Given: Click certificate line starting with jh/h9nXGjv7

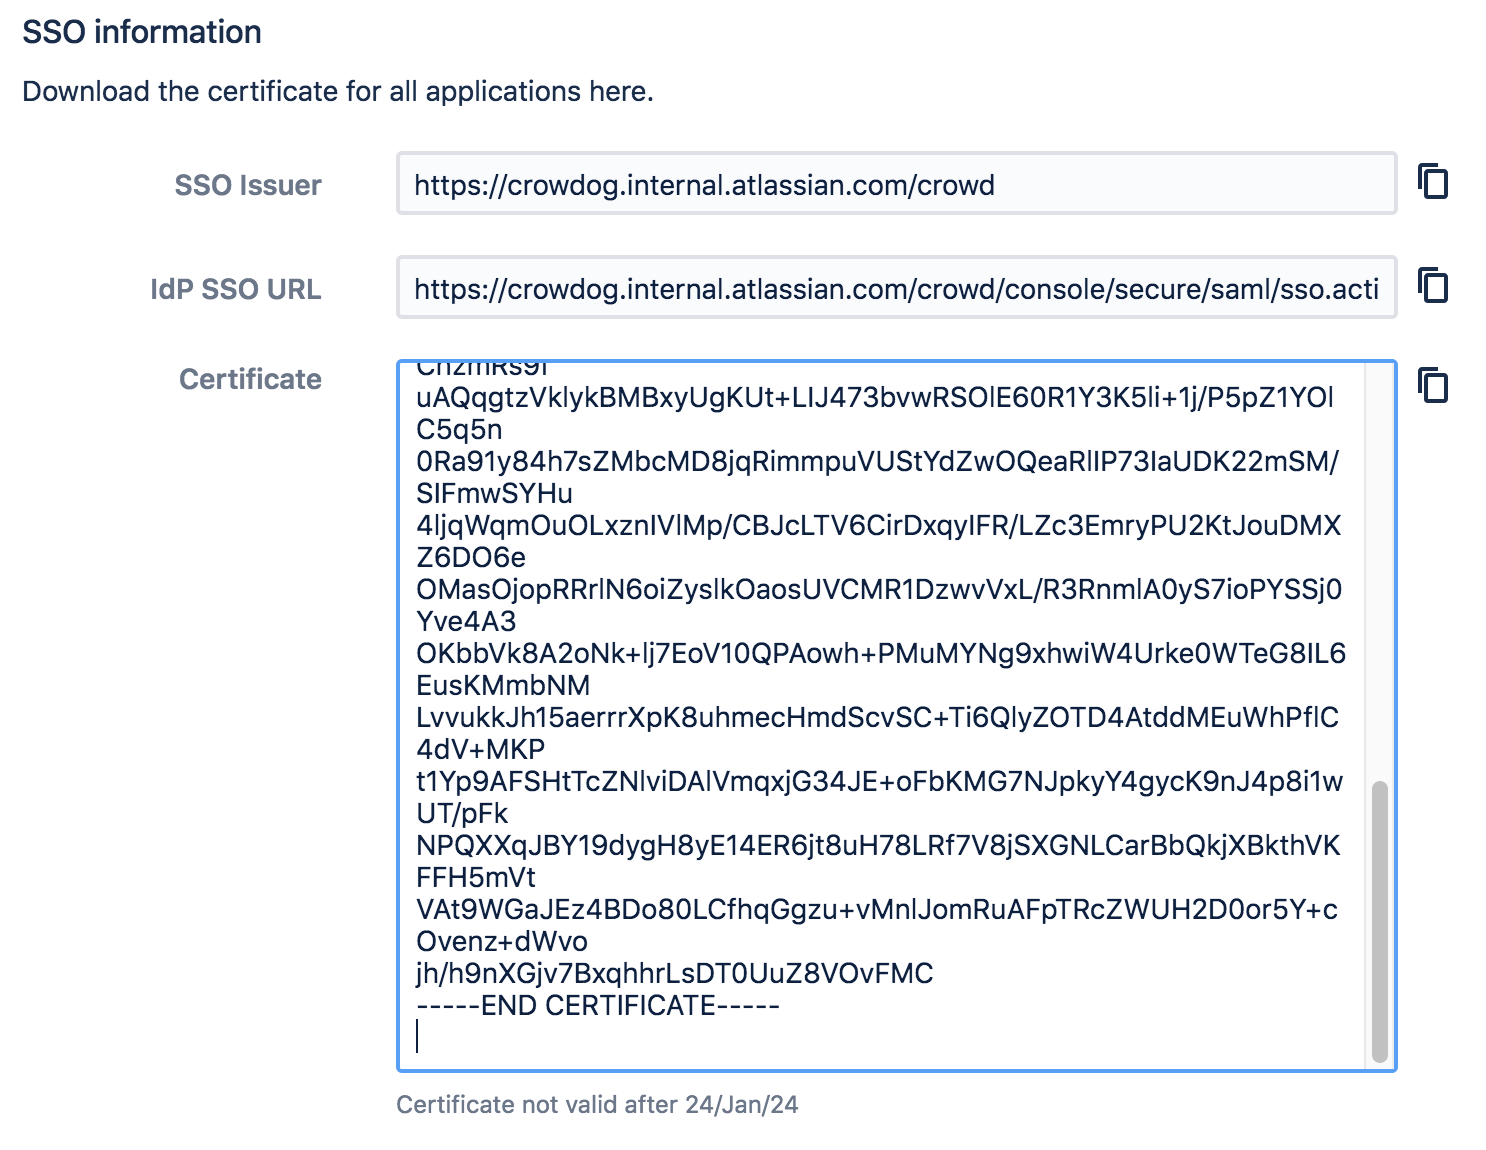Looking at the screenshot, I should point(674,974).
